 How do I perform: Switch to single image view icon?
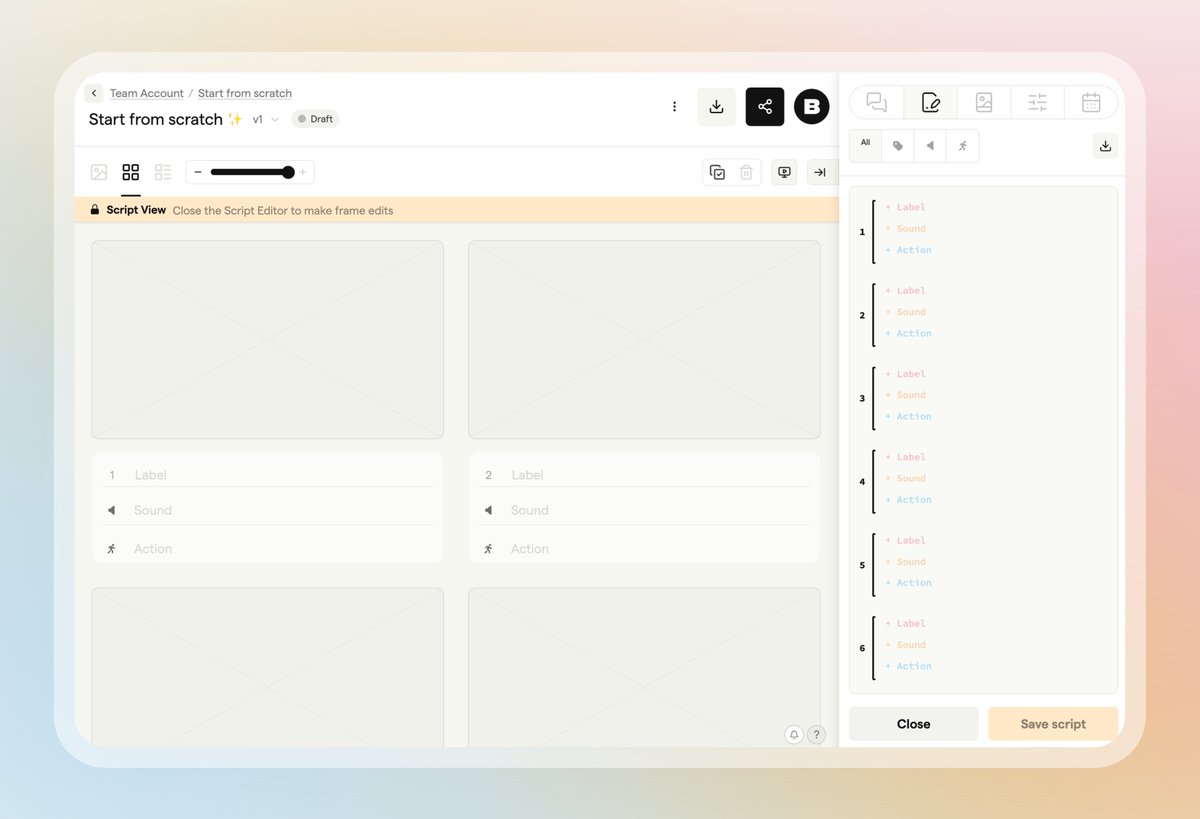pyautogui.click(x=99, y=172)
